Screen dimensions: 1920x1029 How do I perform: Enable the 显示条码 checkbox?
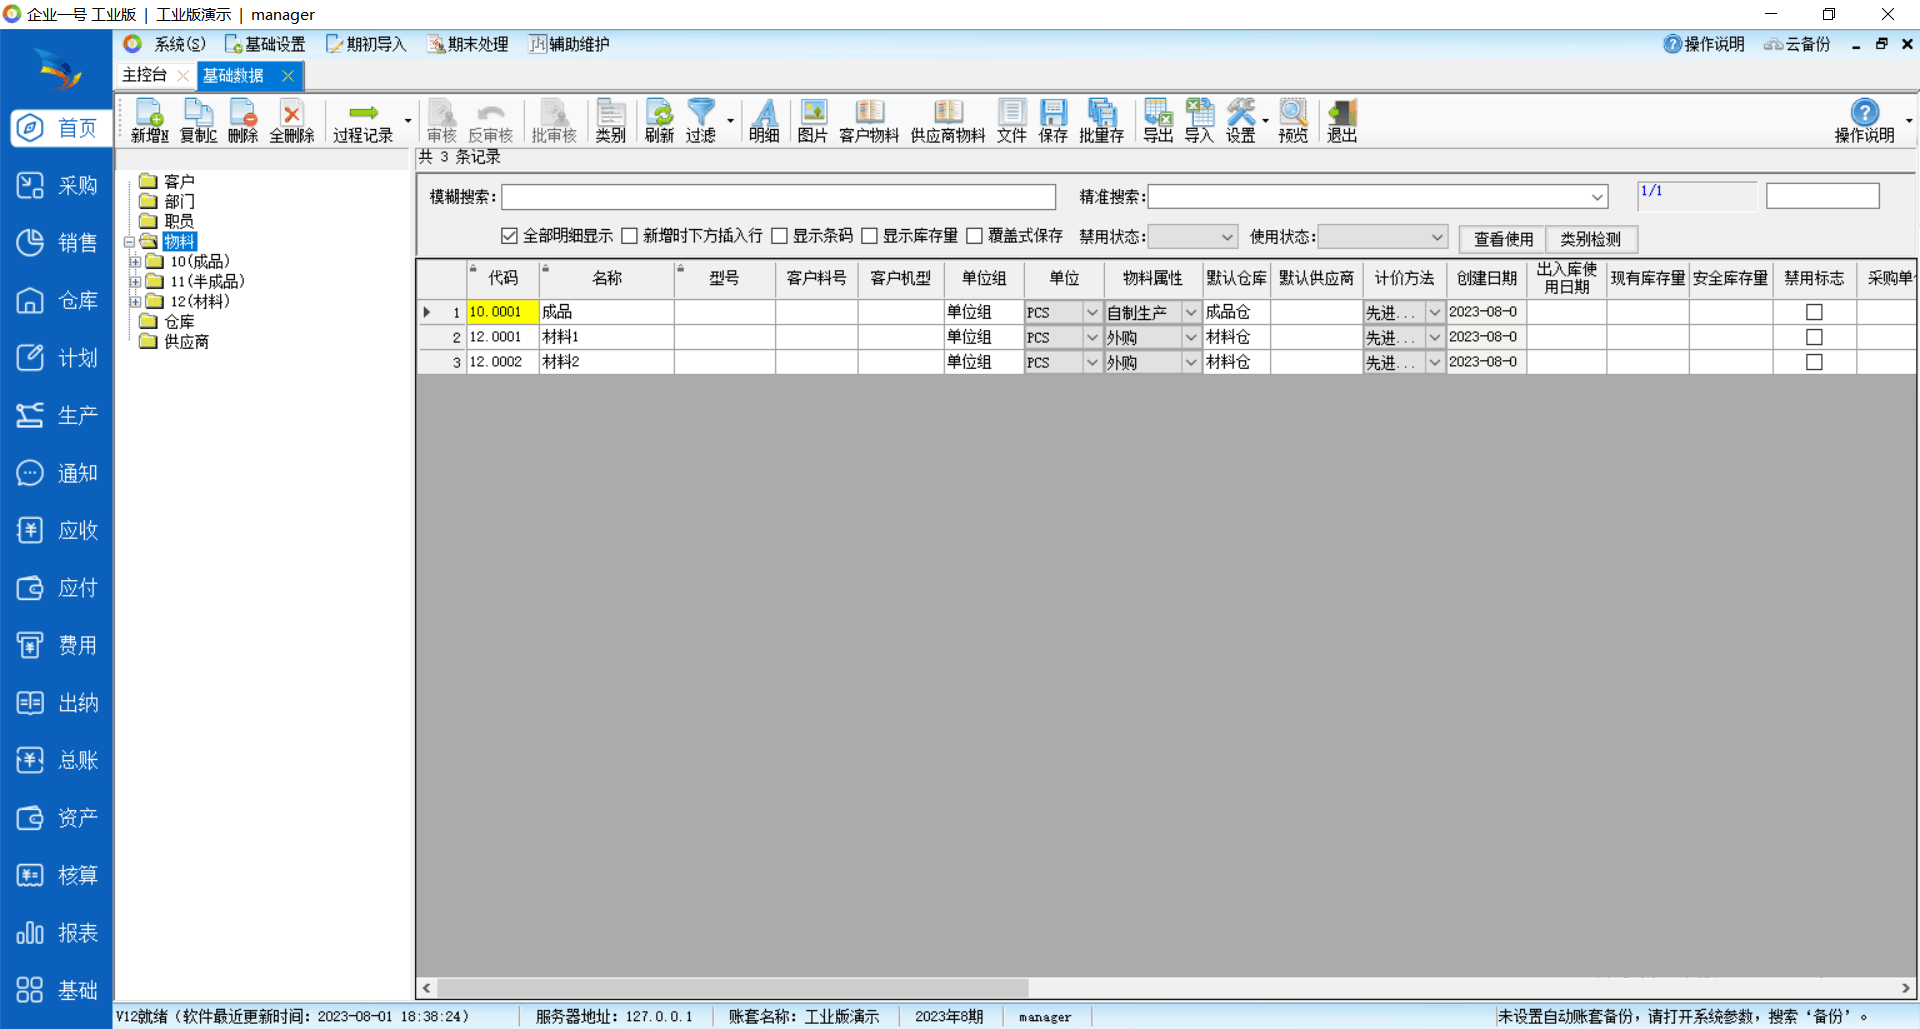780,236
